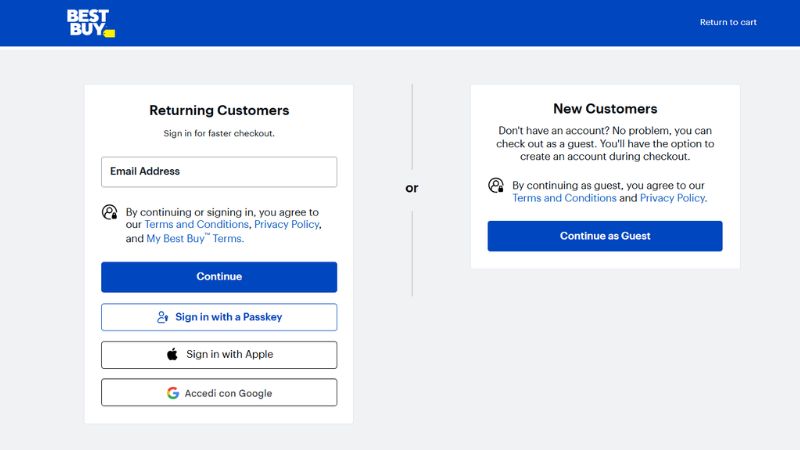Click privacy lock icon under New Customers
800x450 pixels.
(496, 185)
